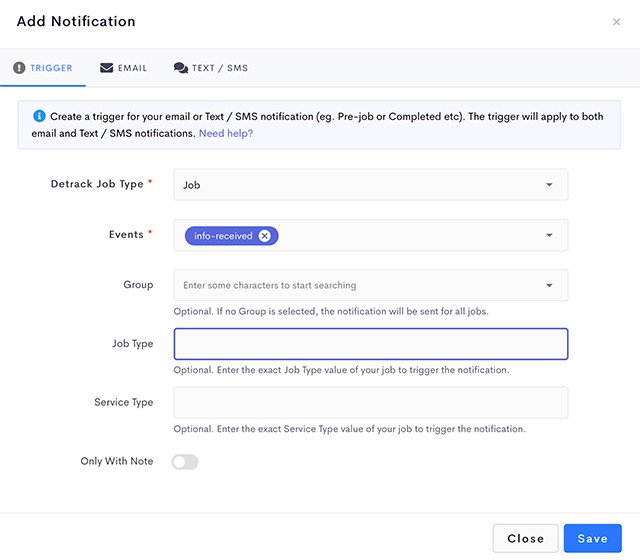Click the envelope icon for Email
The height and width of the screenshot is (560, 640).
tap(107, 68)
